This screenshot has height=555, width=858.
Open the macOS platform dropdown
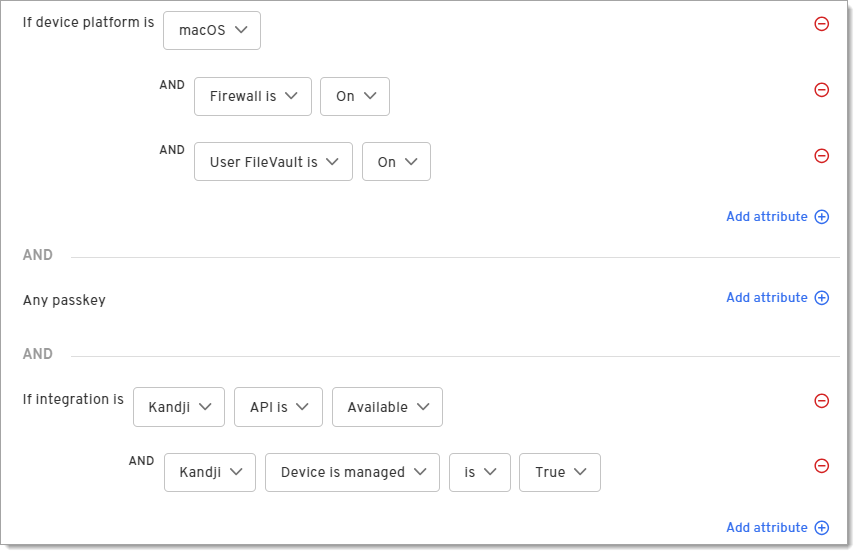point(212,30)
